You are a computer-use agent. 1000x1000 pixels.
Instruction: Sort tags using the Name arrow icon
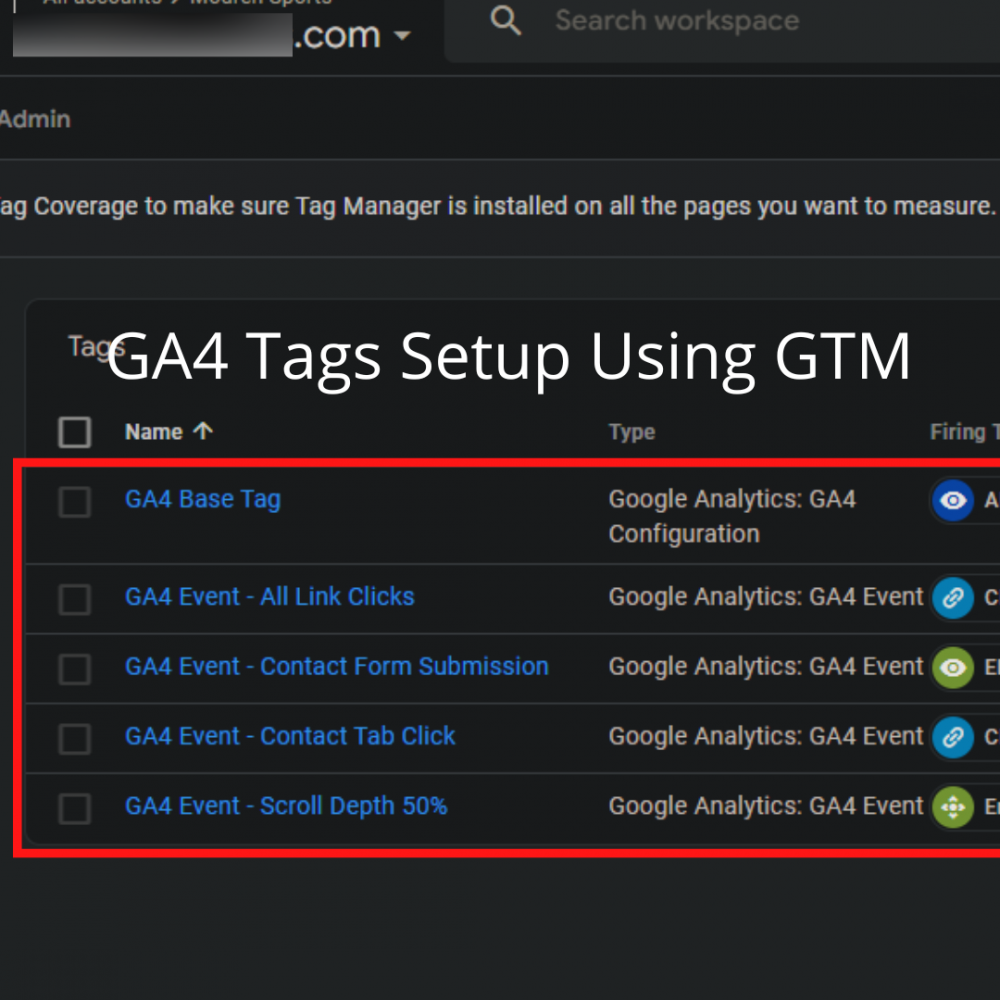(x=203, y=431)
